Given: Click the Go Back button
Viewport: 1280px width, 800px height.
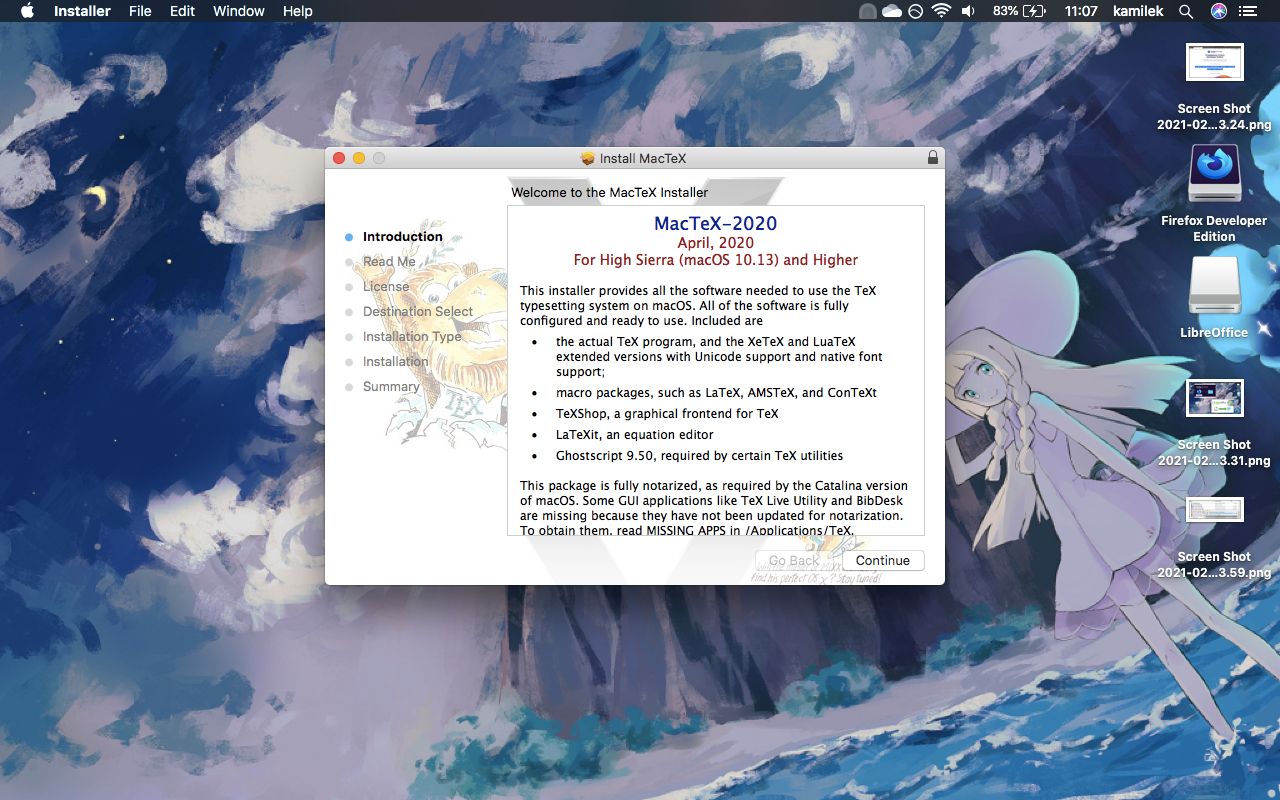Looking at the screenshot, I should tap(794, 560).
